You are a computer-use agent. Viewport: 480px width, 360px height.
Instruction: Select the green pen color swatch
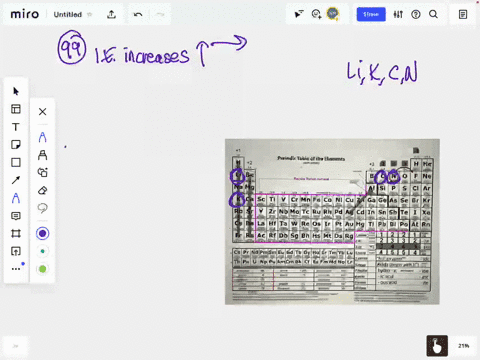(x=42, y=269)
